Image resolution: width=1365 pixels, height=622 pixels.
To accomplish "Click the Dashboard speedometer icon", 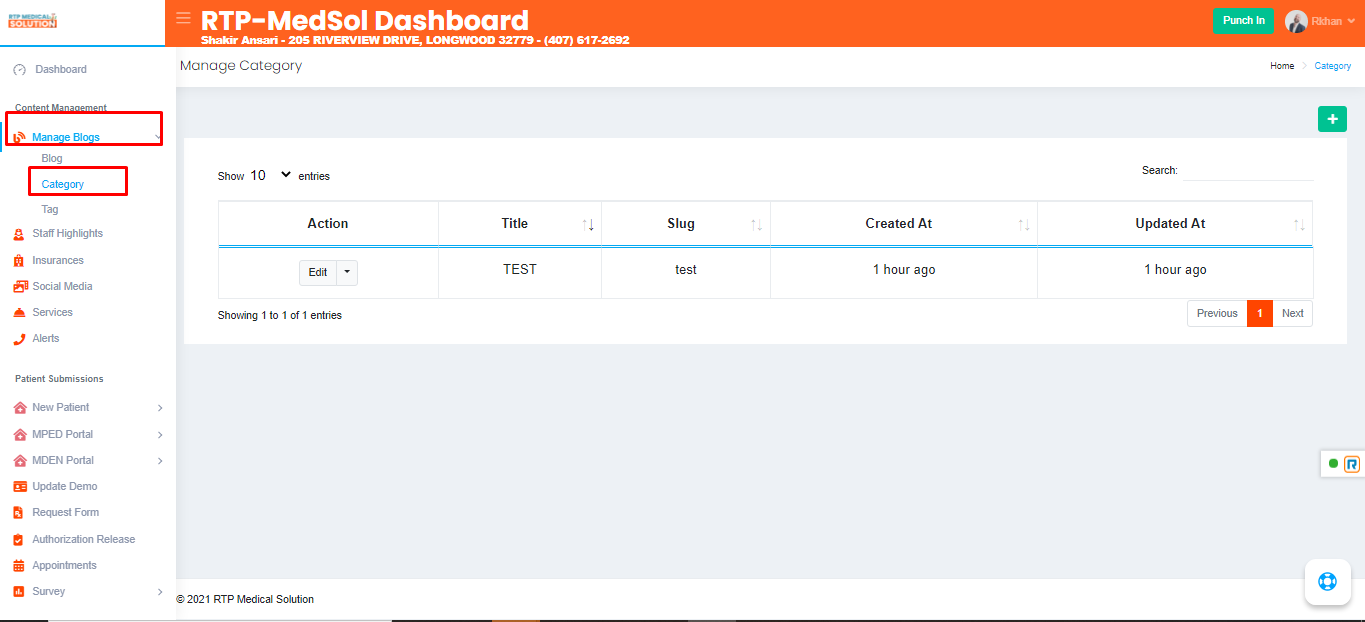I will [x=19, y=70].
